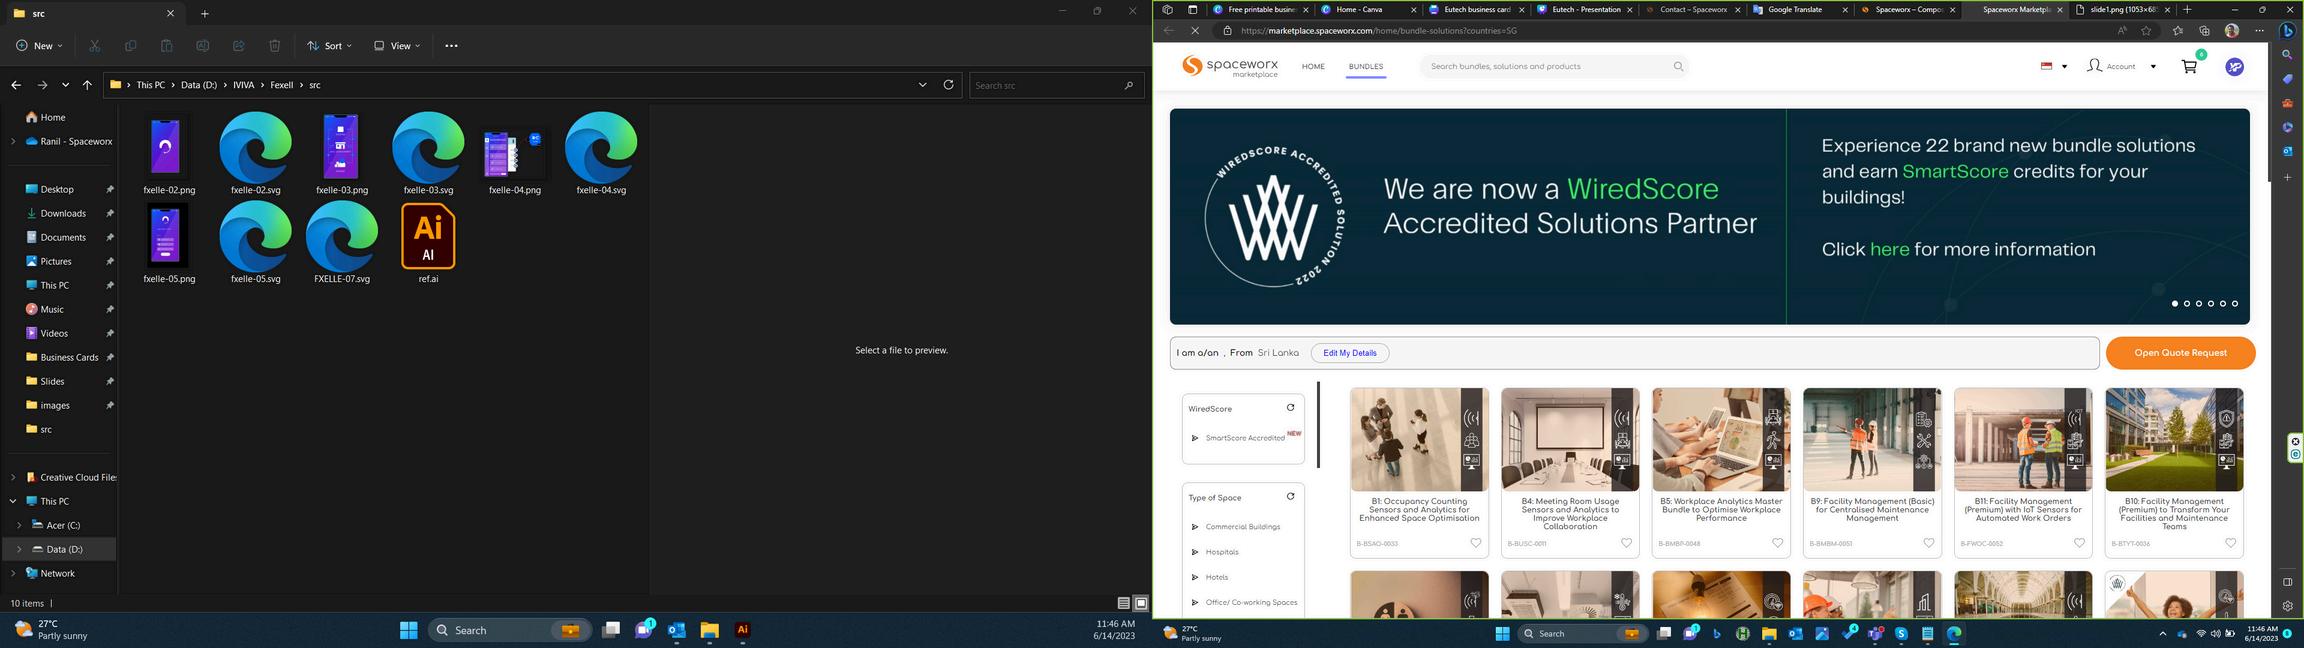Click Windows Start button on left taskbar
Viewport: 2304px width, 648px height.
(408, 630)
